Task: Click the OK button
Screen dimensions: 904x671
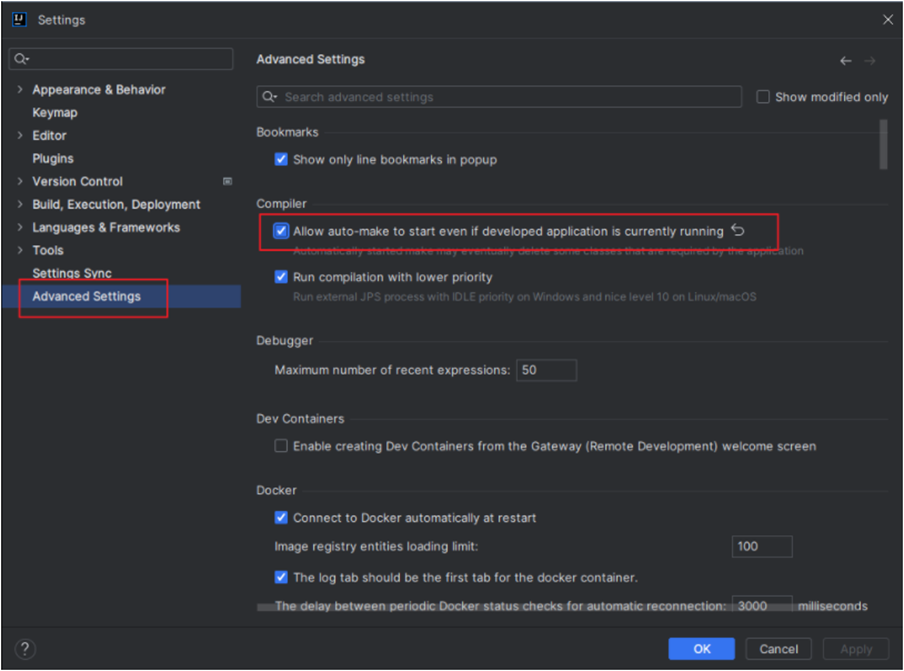Action: pos(702,649)
